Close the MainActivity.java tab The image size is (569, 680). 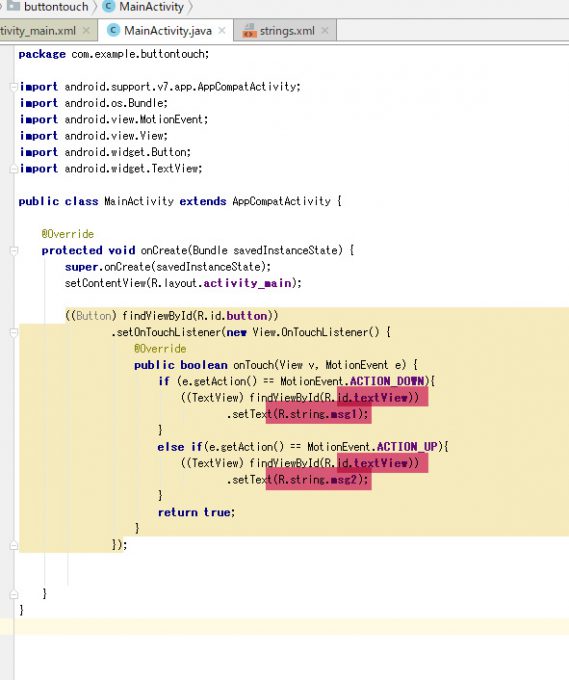(222, 30)
